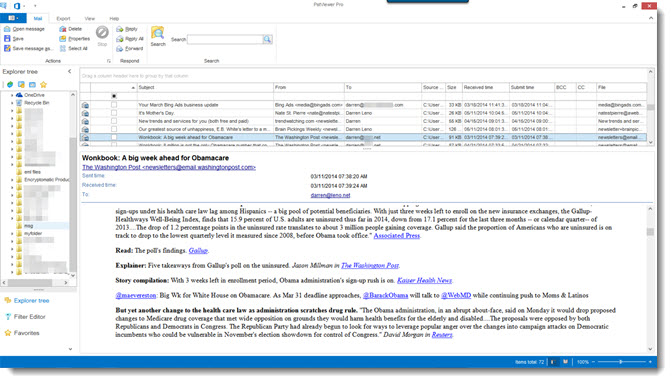
Task: Select the Explorer tree navigation item
Action: (31, 301)
